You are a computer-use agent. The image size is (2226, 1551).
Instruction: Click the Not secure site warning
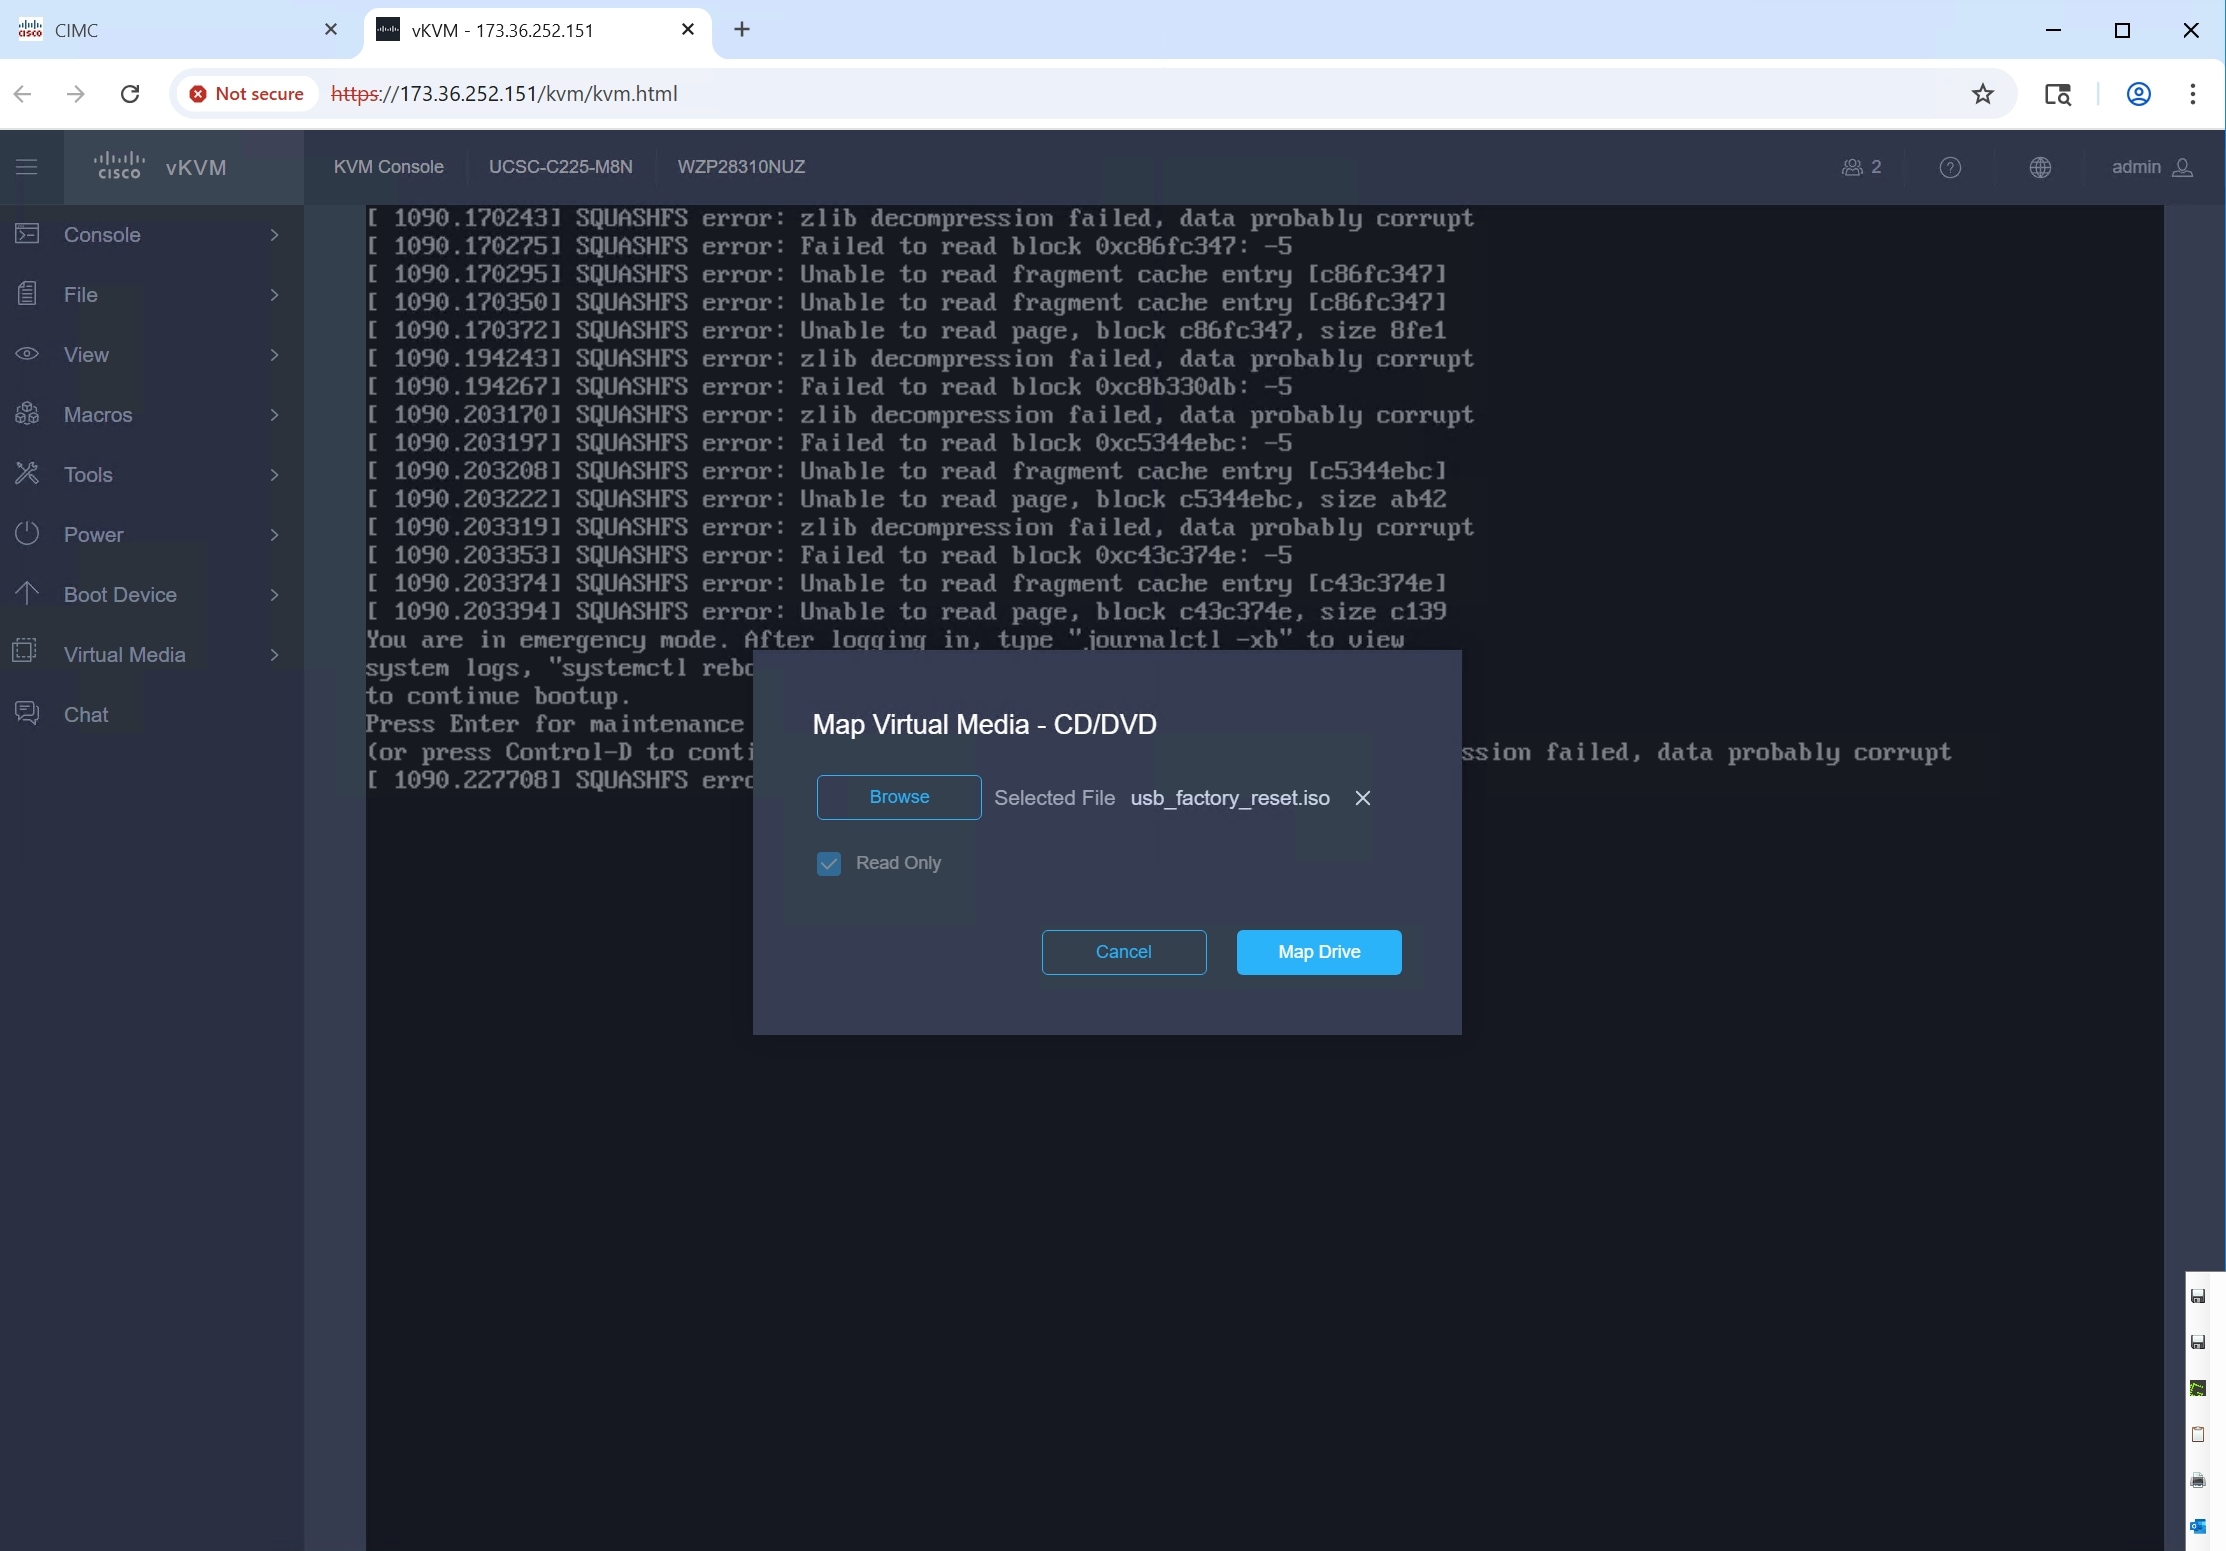[x=247, y=94]
